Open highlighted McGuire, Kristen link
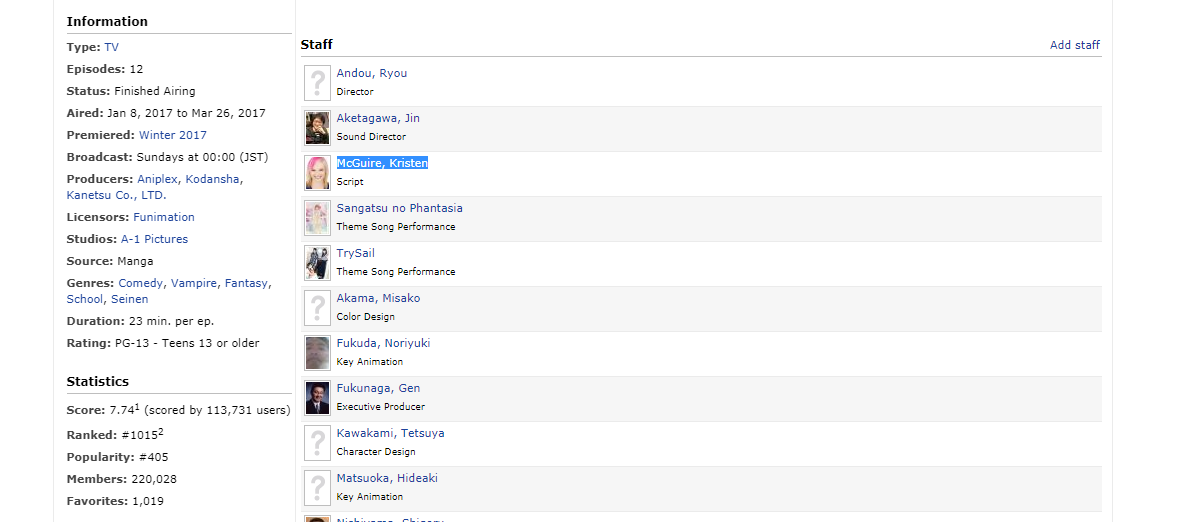The width and height of the screenshot is (1192, 522). tap(382, 163)
